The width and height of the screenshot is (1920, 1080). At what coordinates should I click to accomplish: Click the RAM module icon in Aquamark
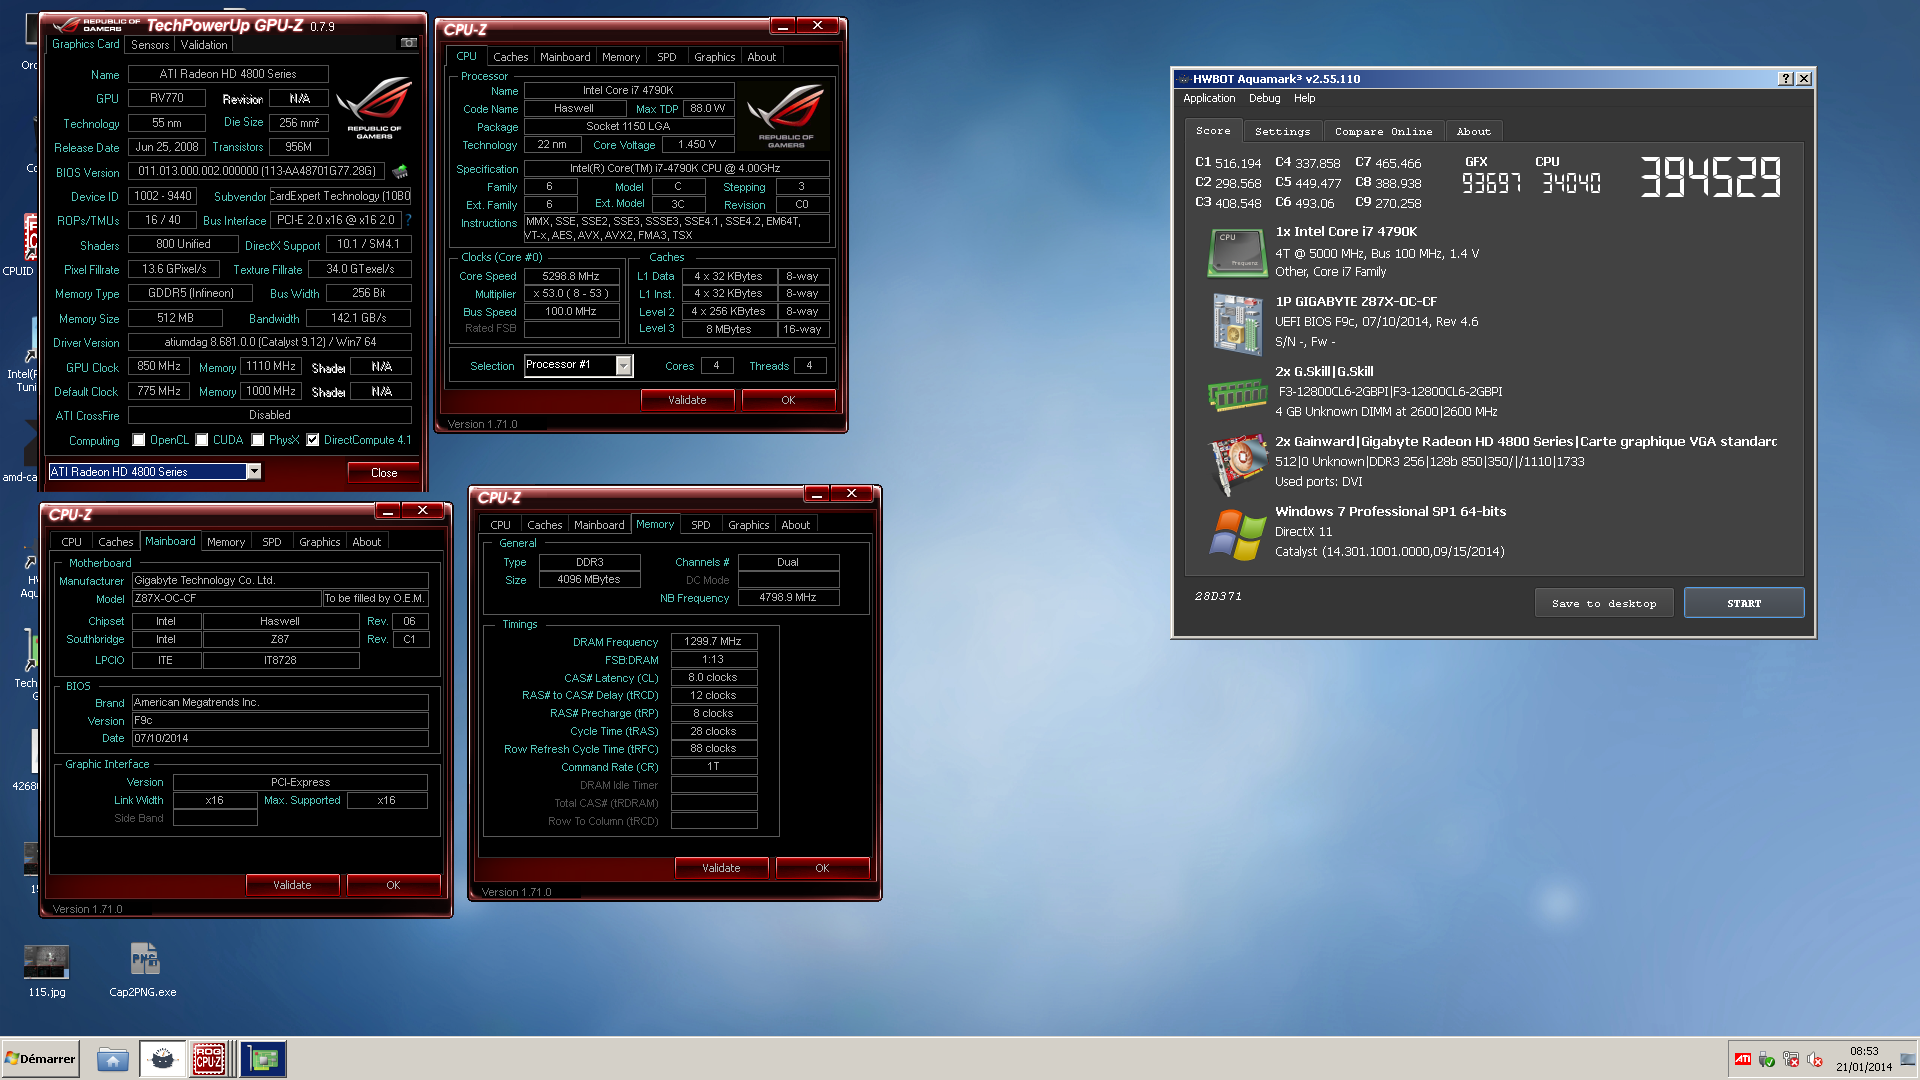[1237, 395]
